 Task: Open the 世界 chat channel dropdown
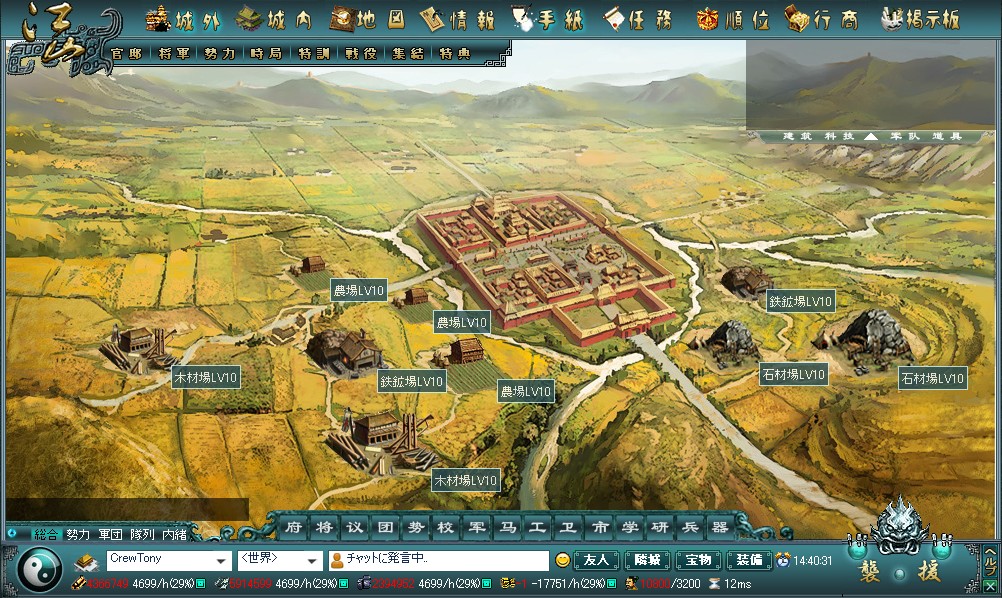(x=313, y=560)
